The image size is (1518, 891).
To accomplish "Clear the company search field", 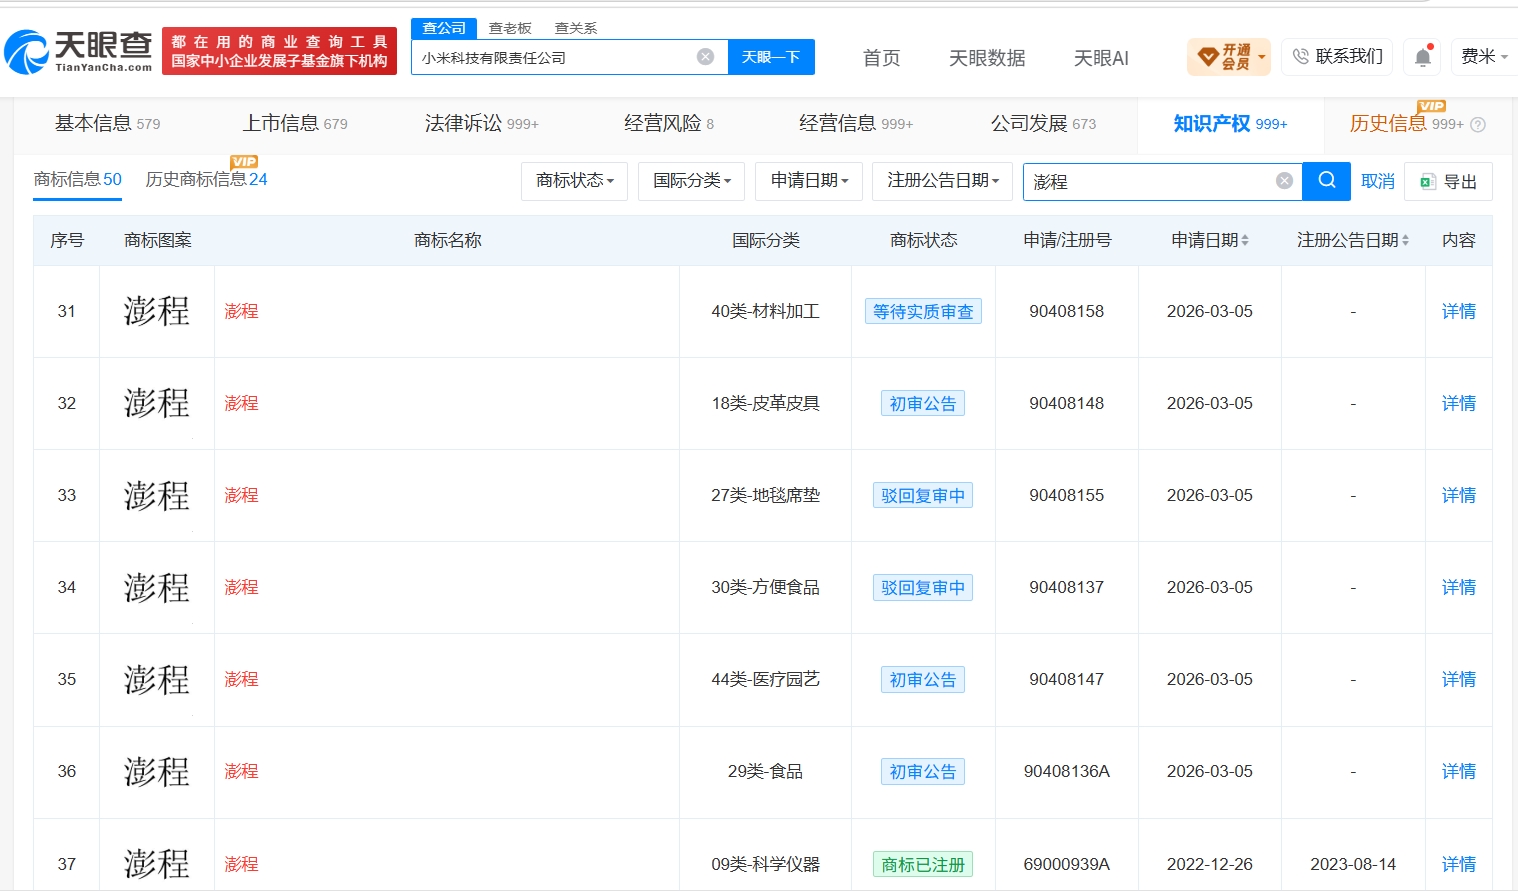I will click(705, 57).
